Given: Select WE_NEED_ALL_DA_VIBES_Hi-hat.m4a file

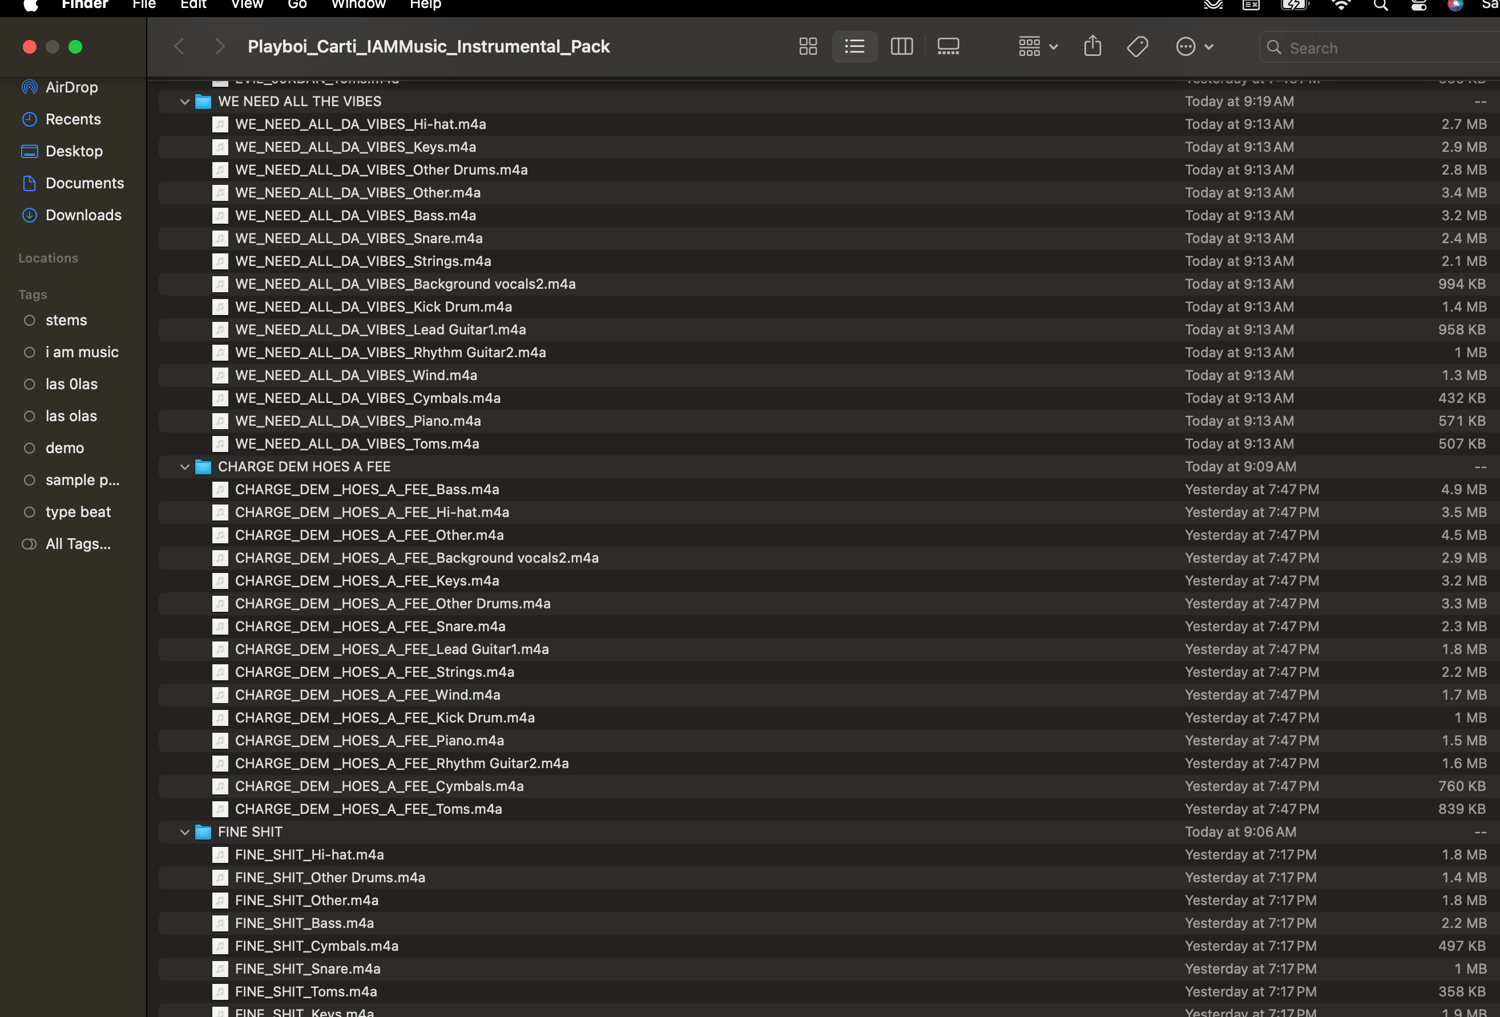Looking at the screenshot, I should tap(827, 124).
